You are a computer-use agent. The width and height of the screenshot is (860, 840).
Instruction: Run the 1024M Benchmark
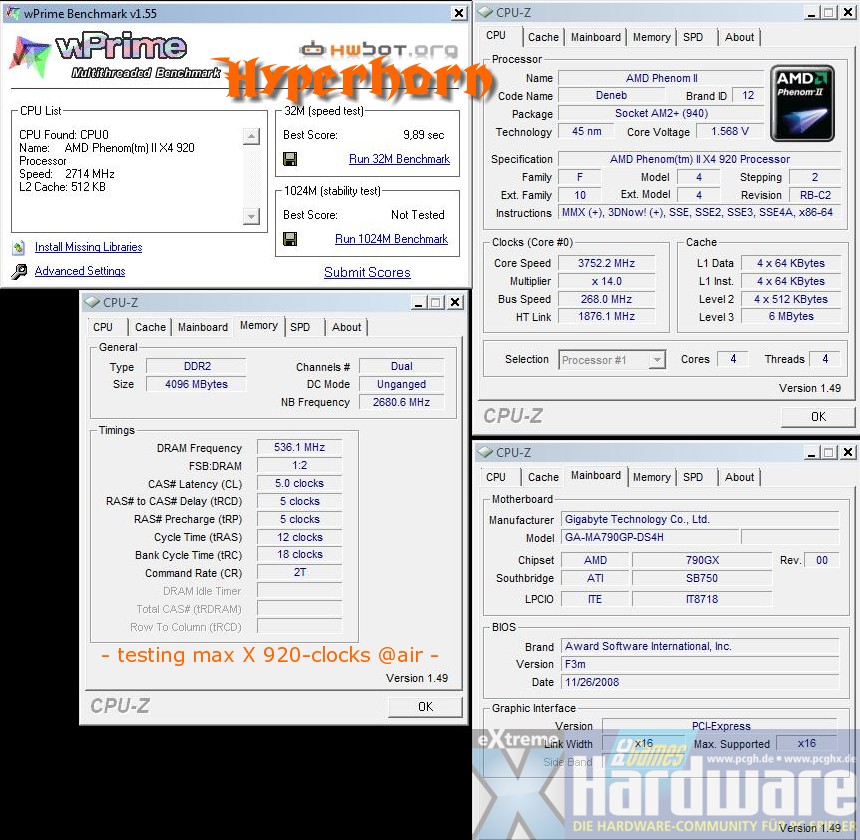click(x=392, y=239)
